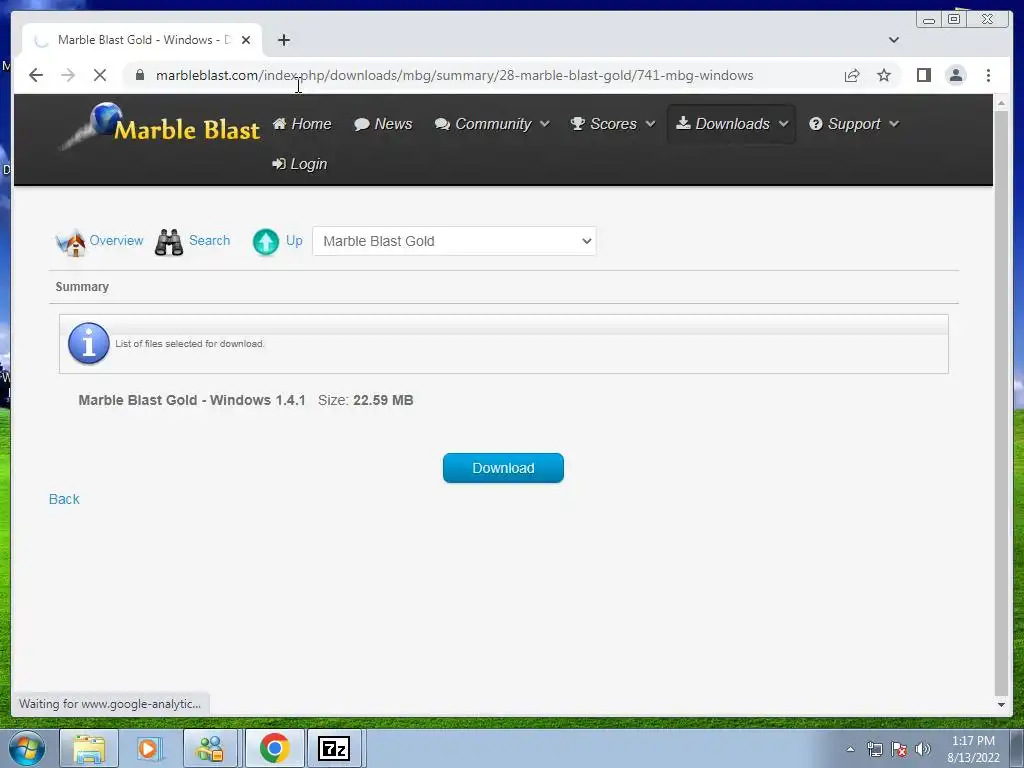
Task: Open Windows Explorer from taskbar
Action: (x=89, y=749)
